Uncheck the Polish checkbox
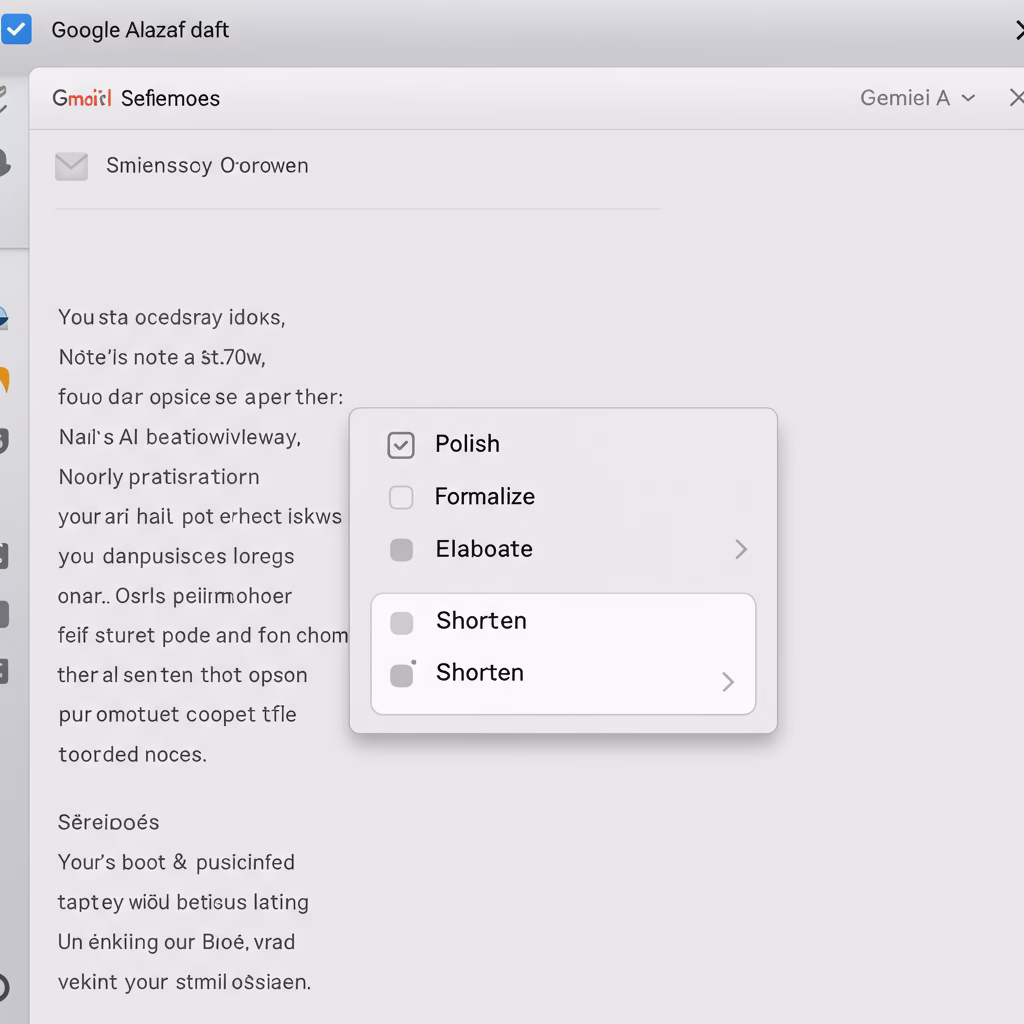1024x1024 pixels. tap(401, 445)
